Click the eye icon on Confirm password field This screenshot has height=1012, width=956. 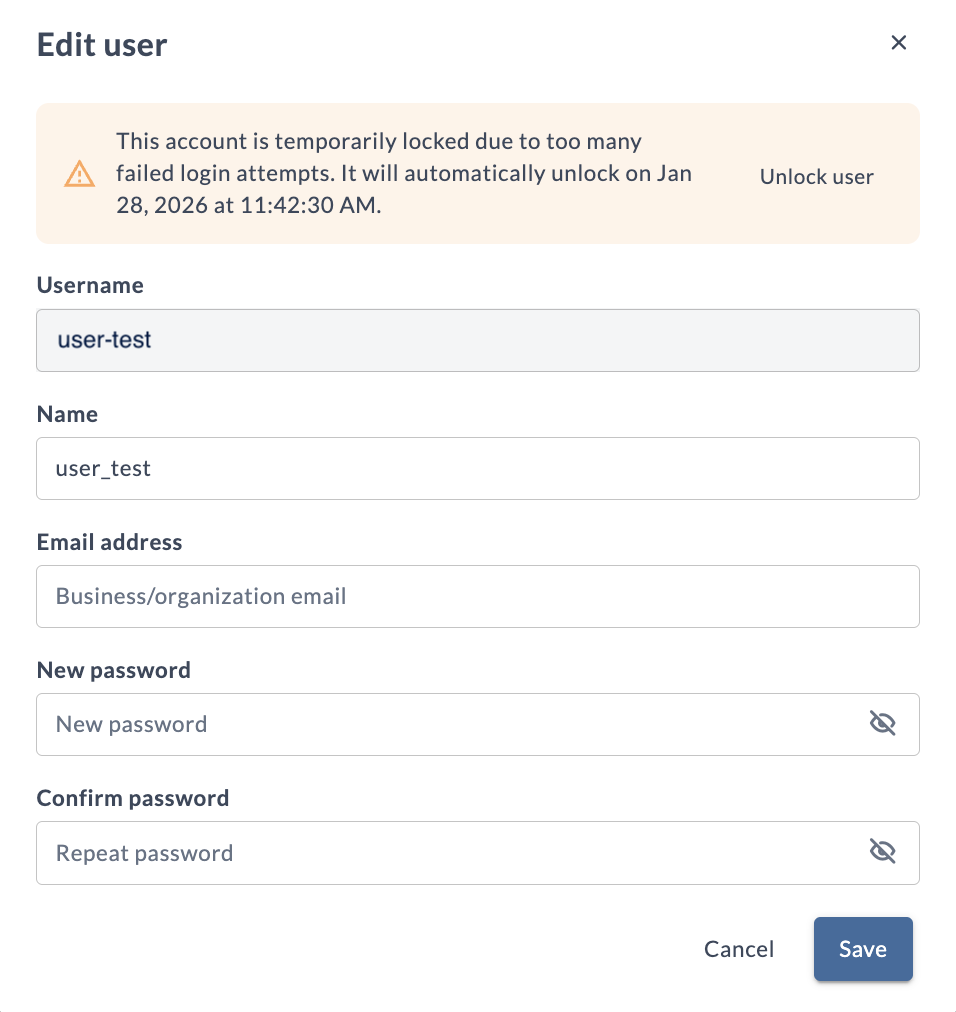tap(883, 851)
